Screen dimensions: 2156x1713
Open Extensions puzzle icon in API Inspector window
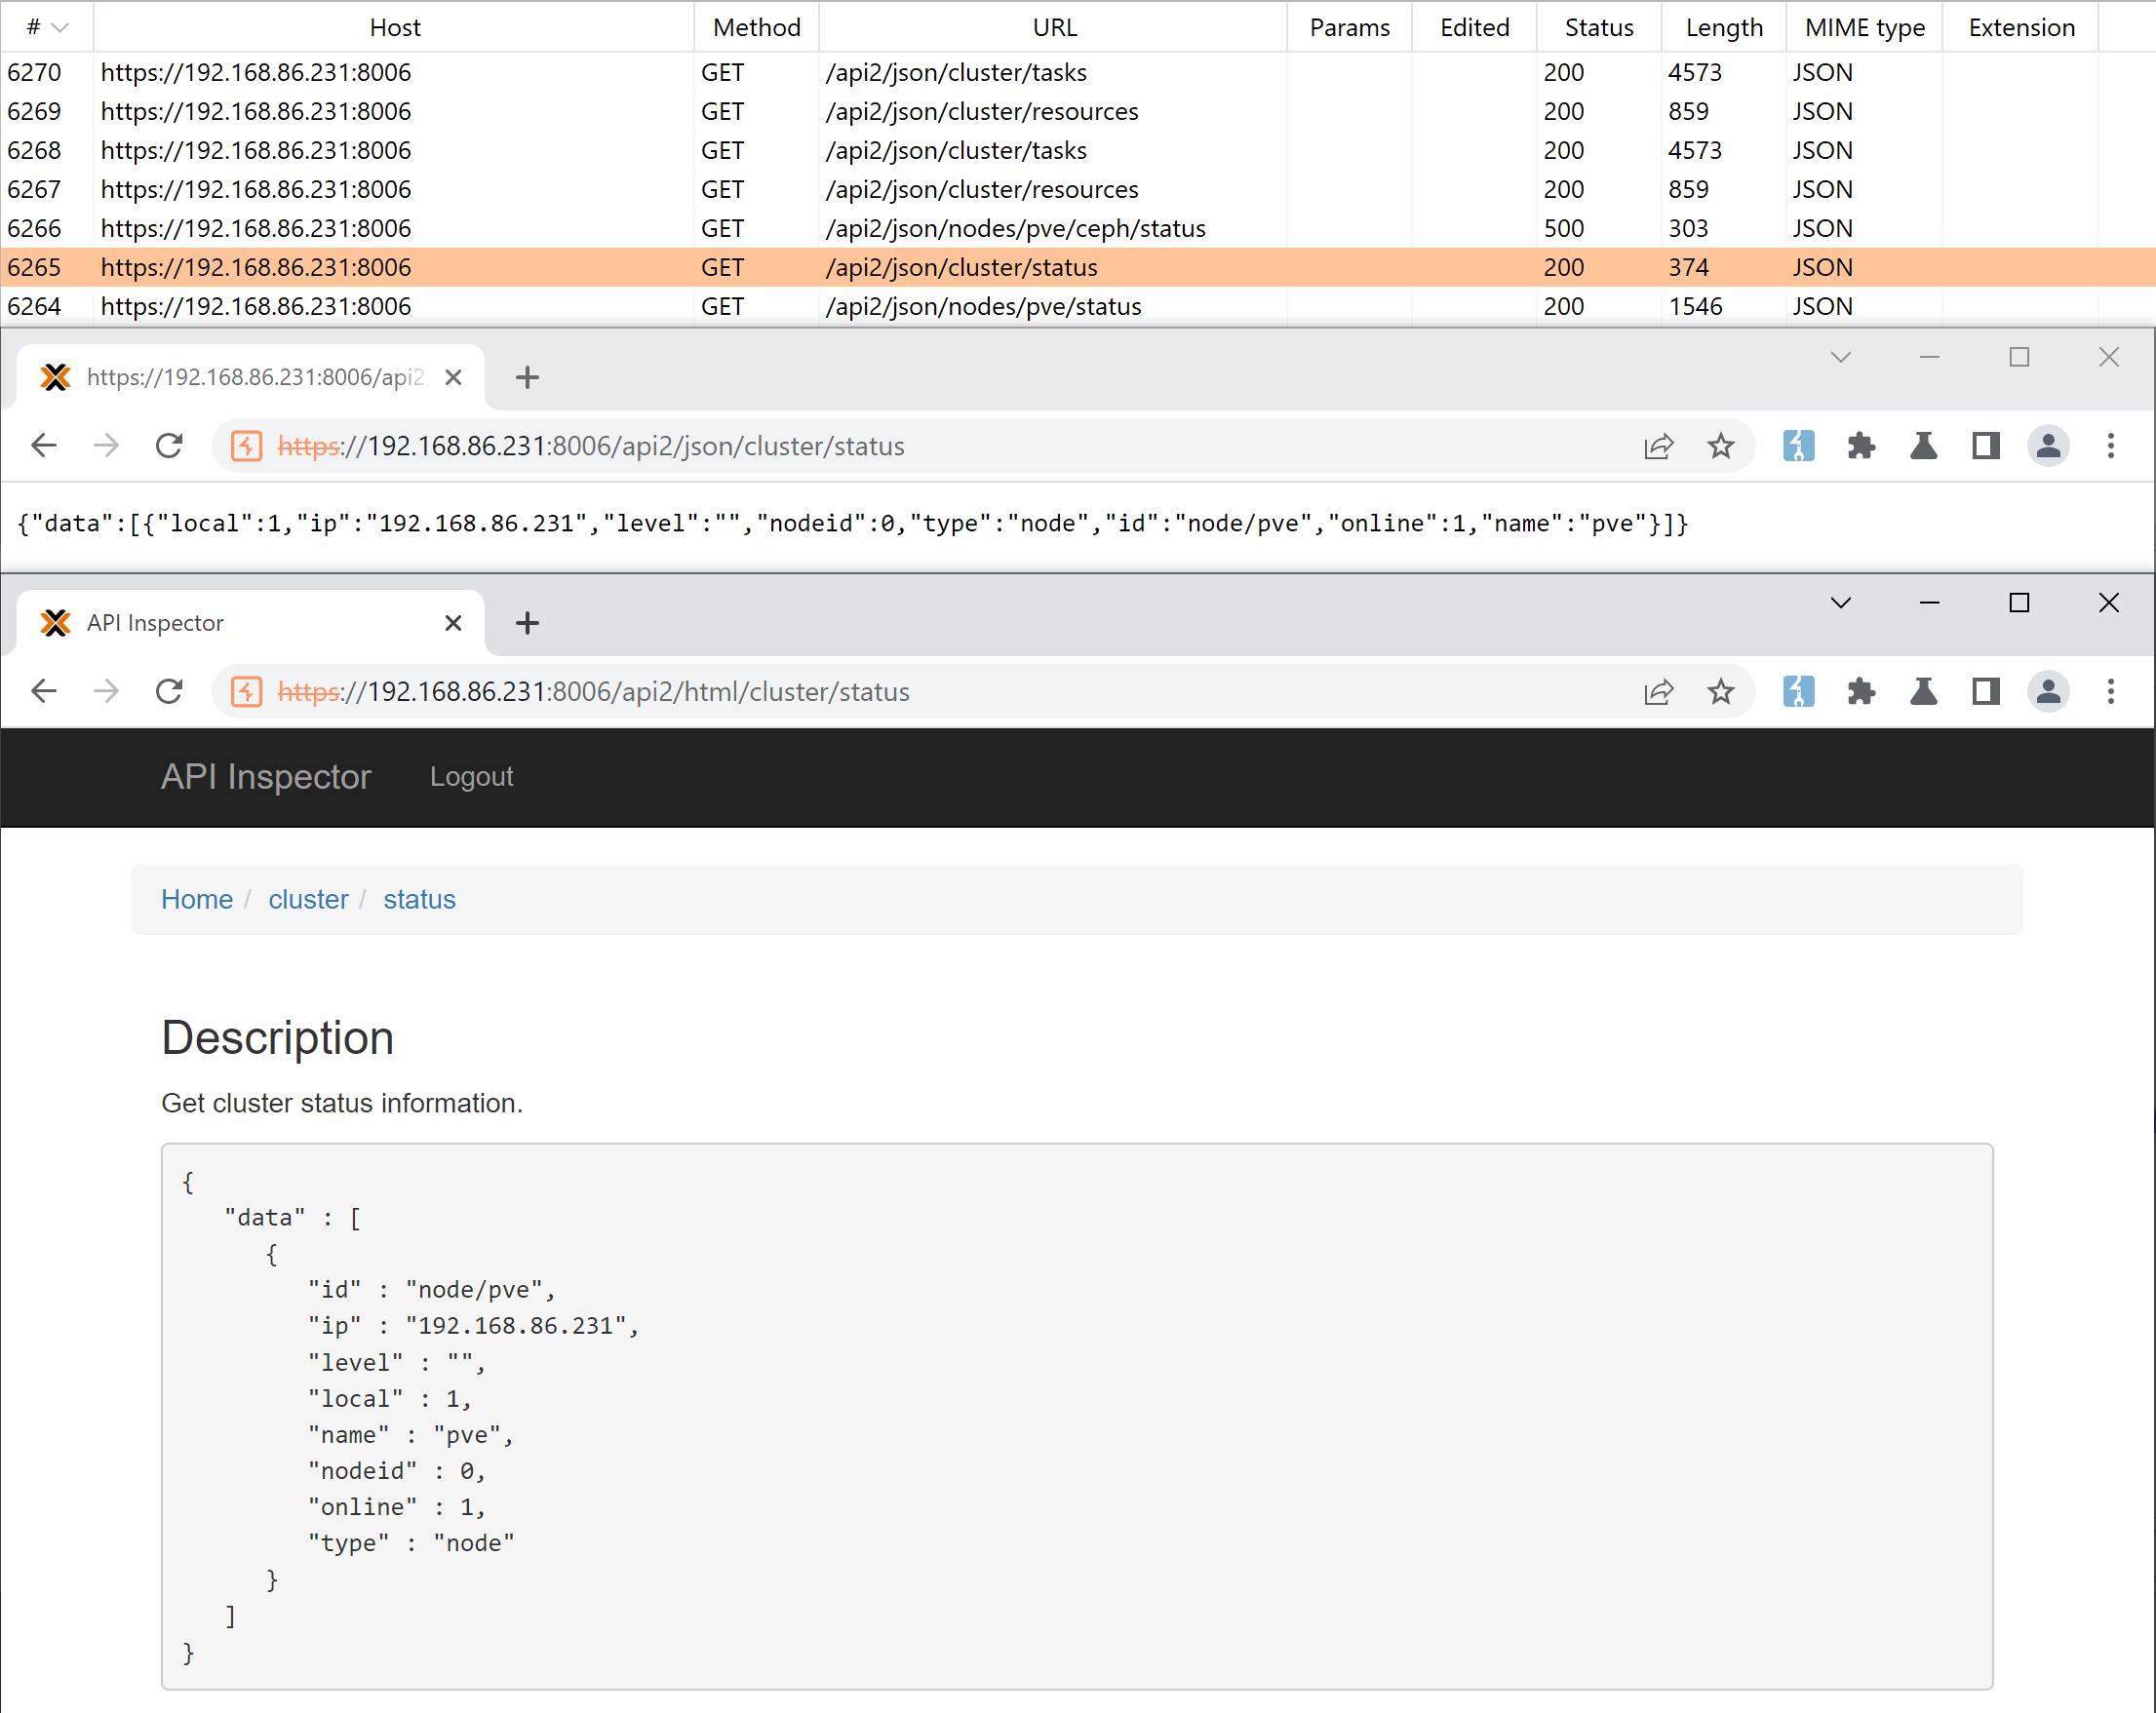[1860, 692]
